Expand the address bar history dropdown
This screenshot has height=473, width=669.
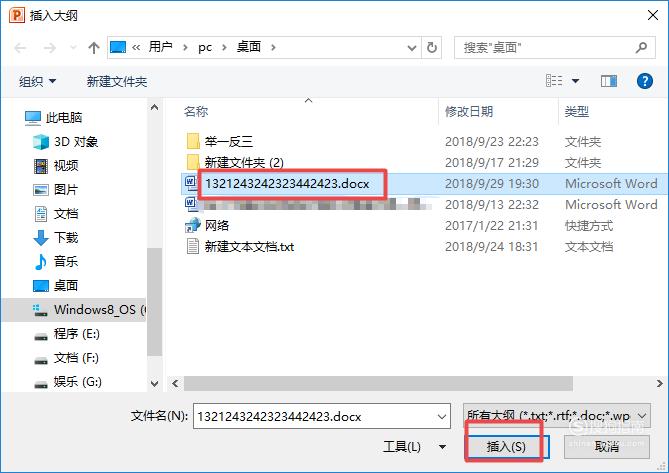pyautogui.click(x=412, y=48)
